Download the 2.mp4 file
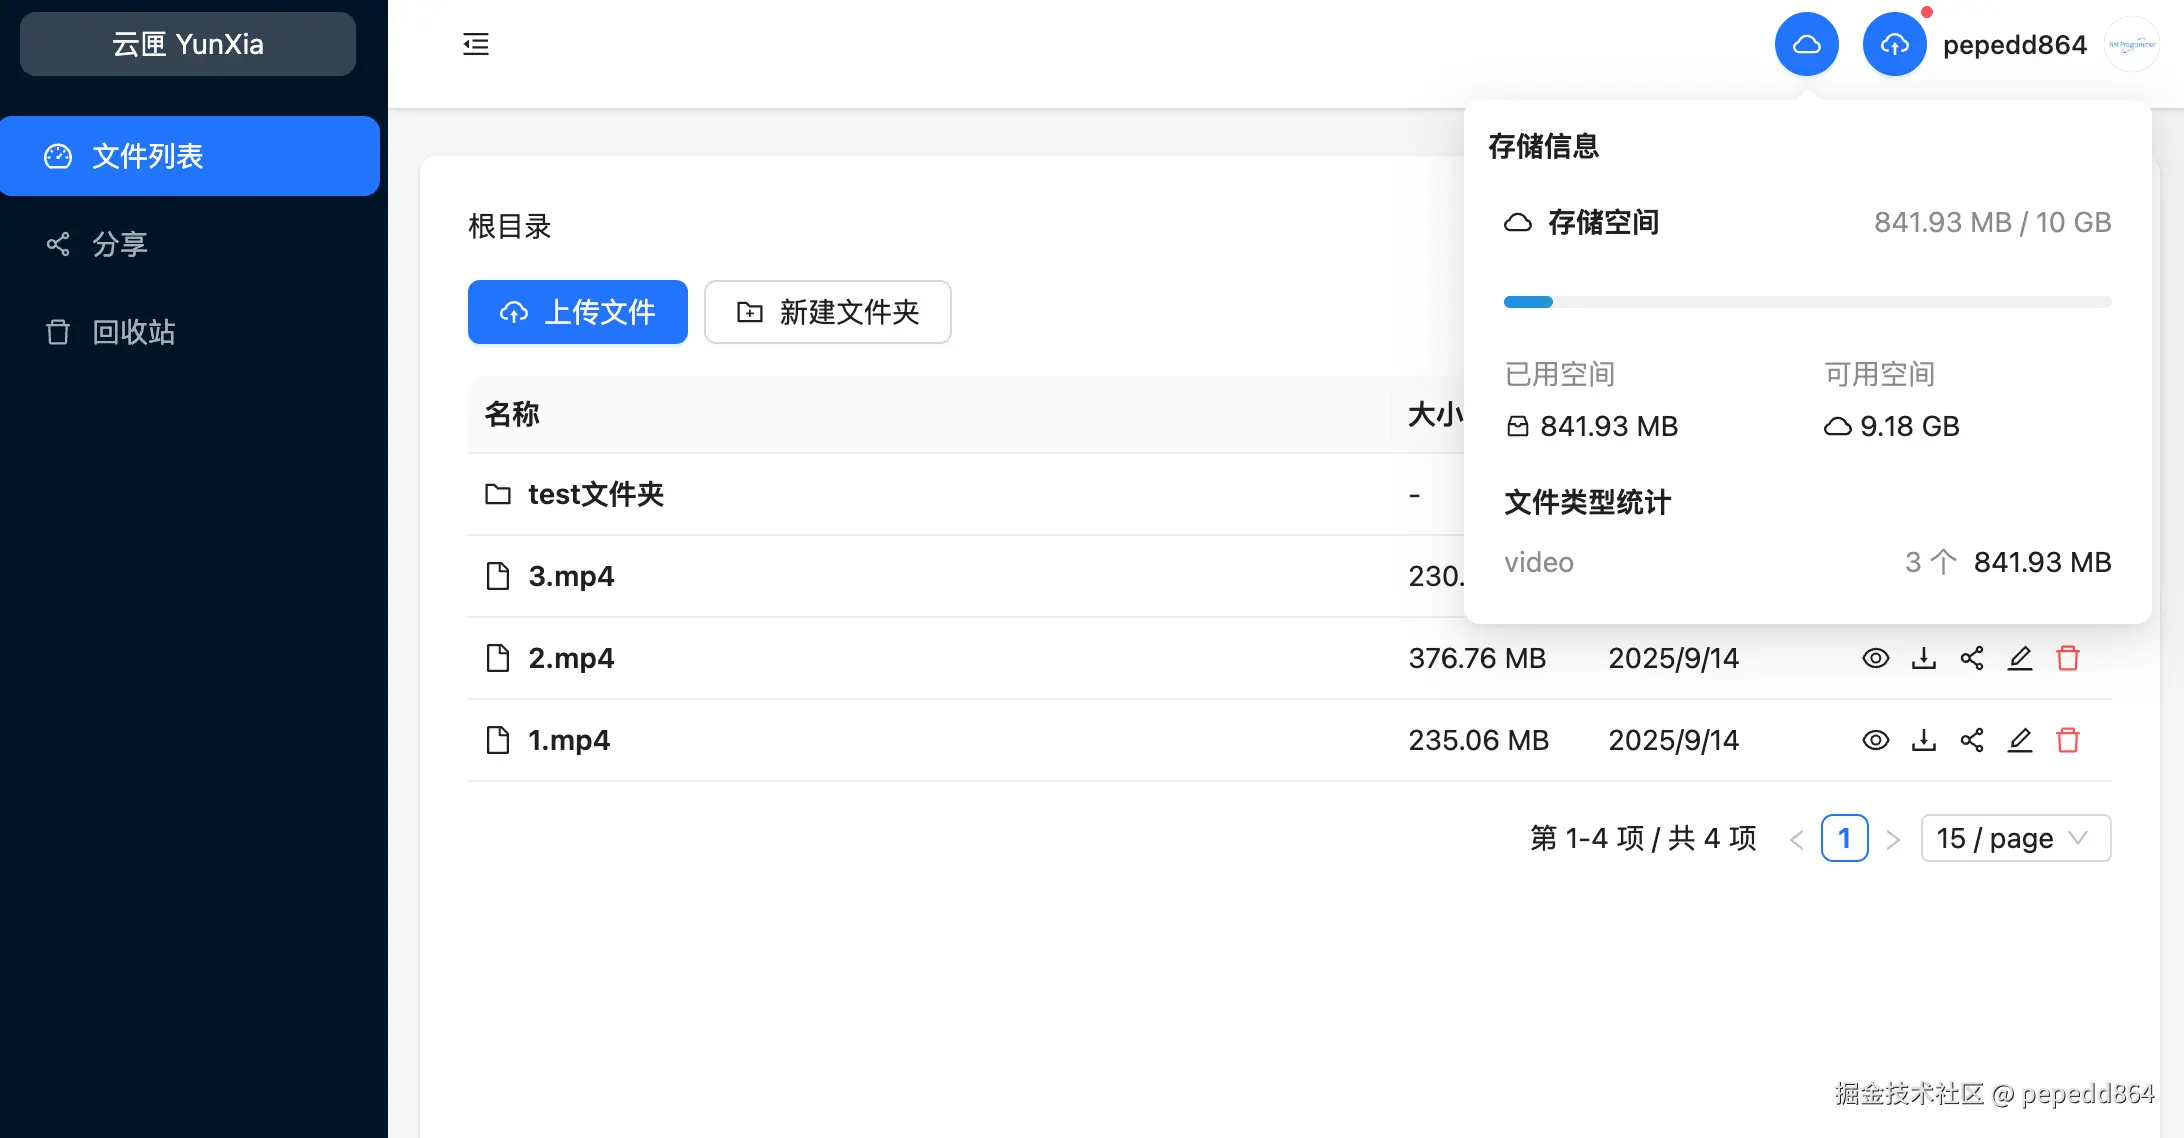Image resolution: width=2184 pixels, height=1138 pixels. [1923, 658]
